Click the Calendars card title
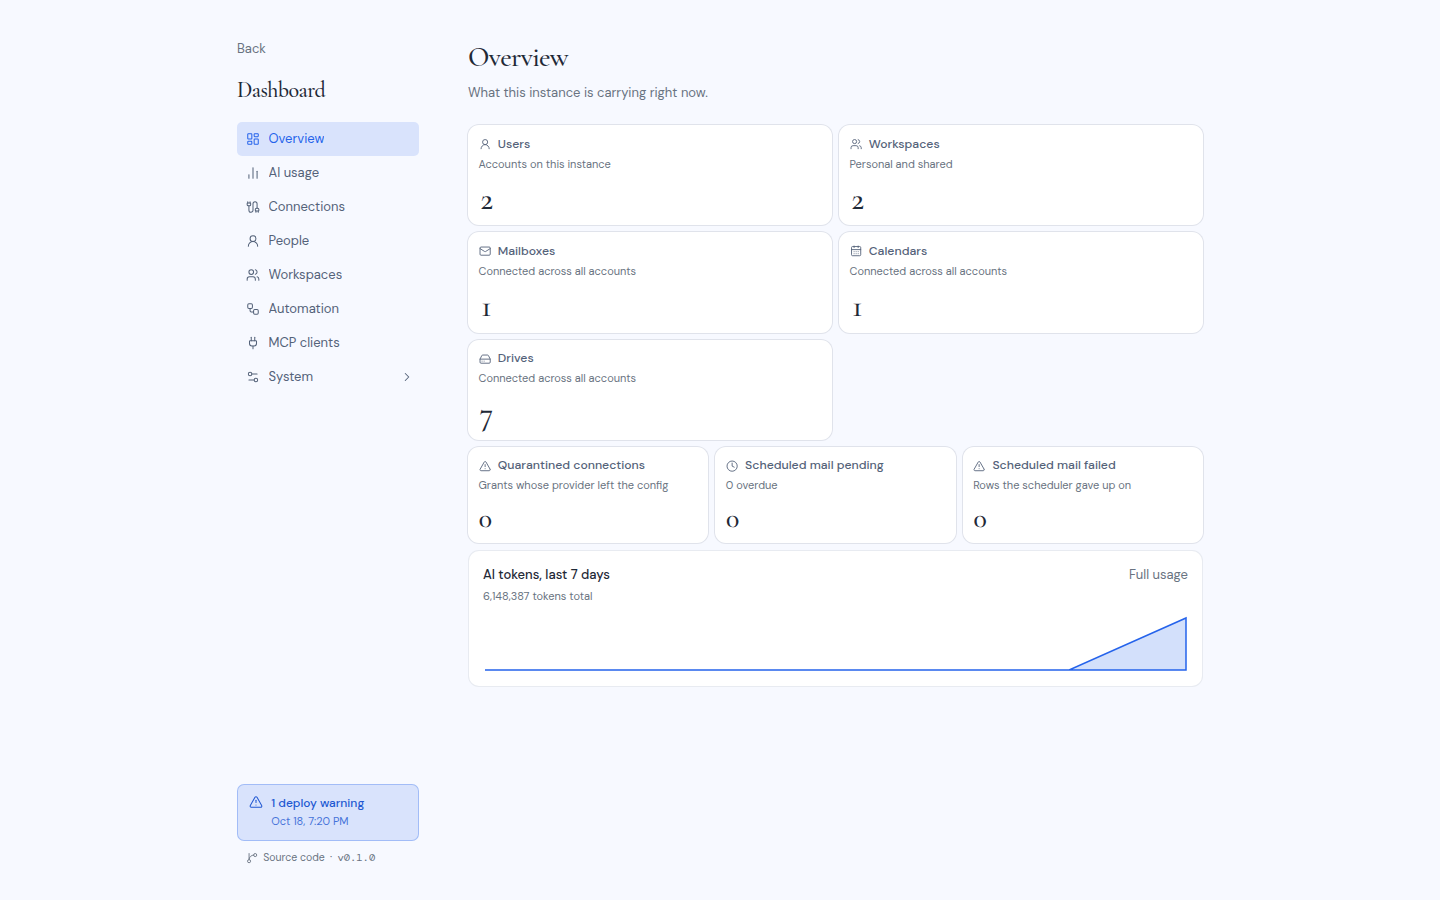Image resolution: width=1440 pixels, height=900 pixels. 898,251
